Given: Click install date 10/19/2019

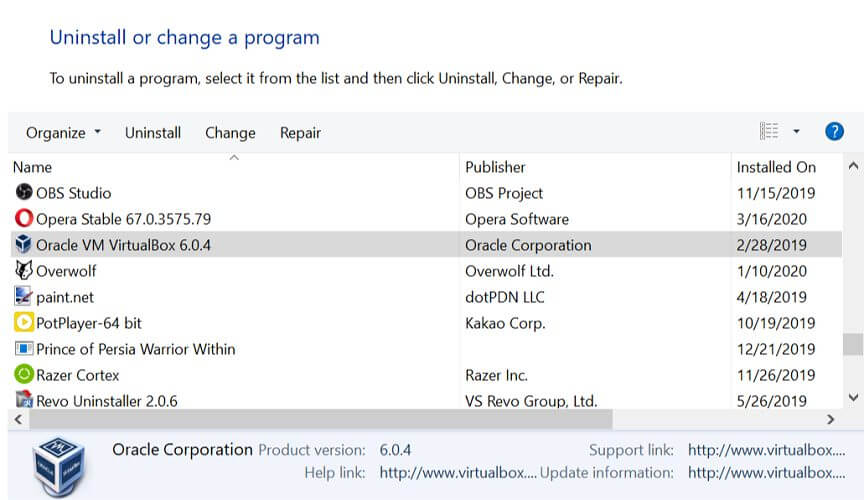Looking at the screenshot, I should 776,323.
